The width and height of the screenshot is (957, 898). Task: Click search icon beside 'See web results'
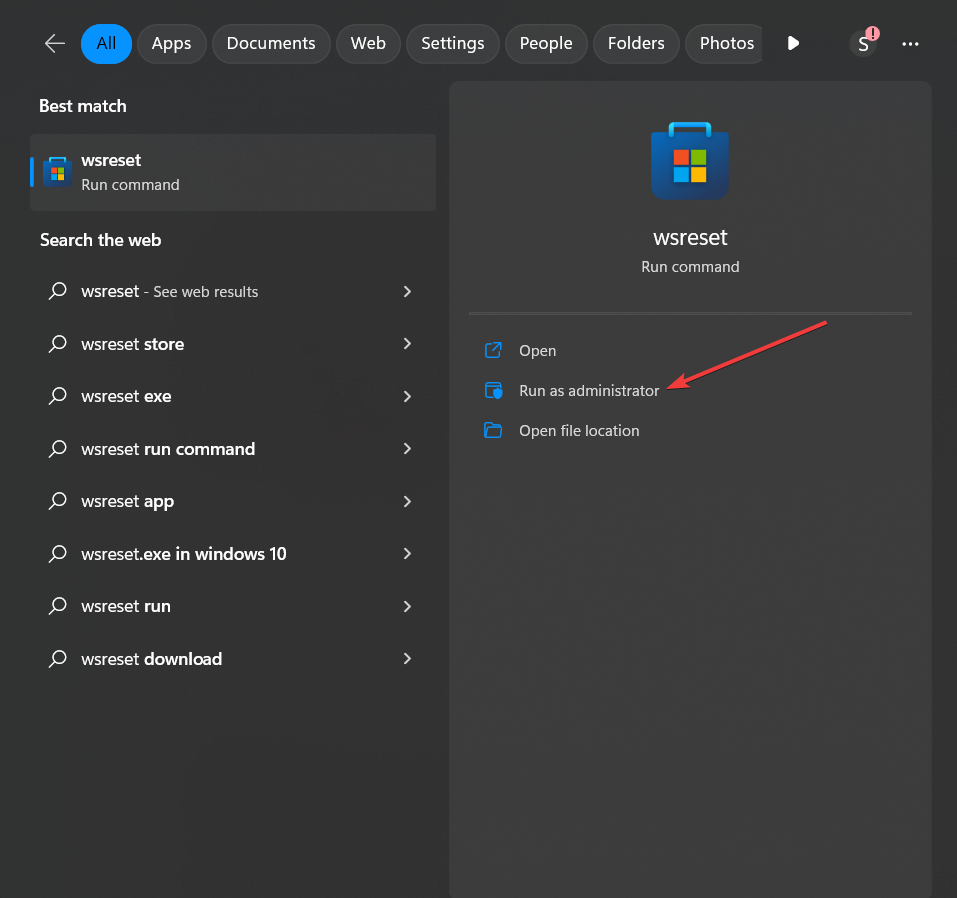(x=57, y=291)
